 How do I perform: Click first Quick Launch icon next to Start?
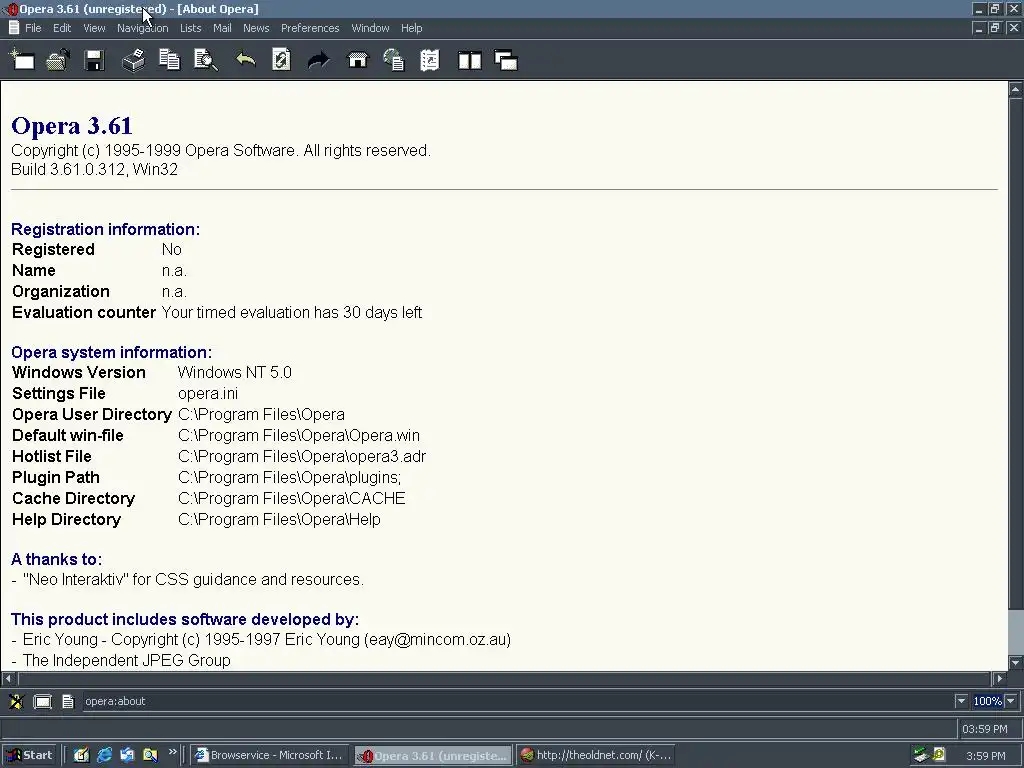click(81, 755)
